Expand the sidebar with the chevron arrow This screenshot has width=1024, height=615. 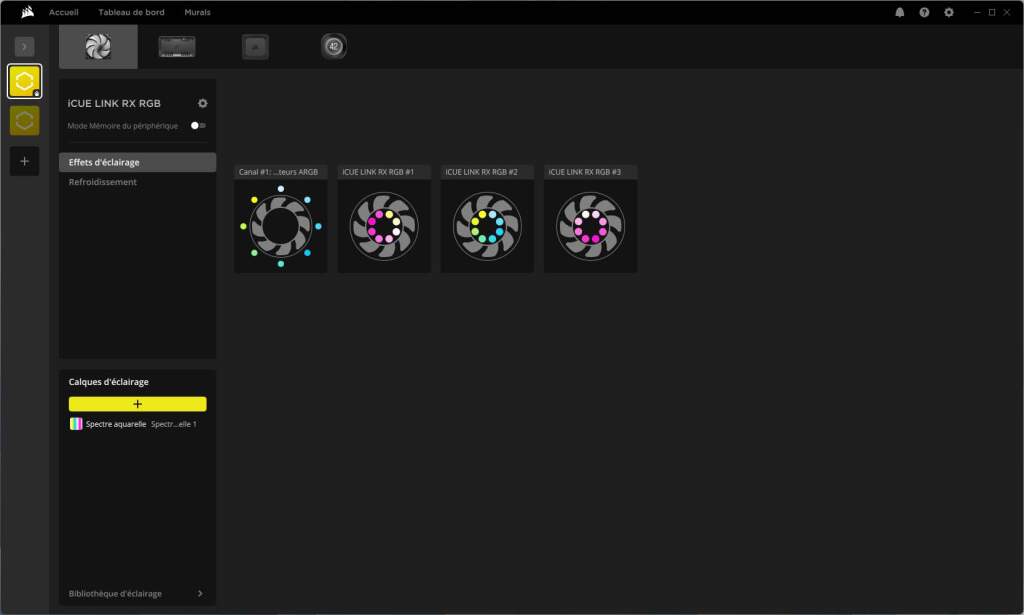click(24, 46)
